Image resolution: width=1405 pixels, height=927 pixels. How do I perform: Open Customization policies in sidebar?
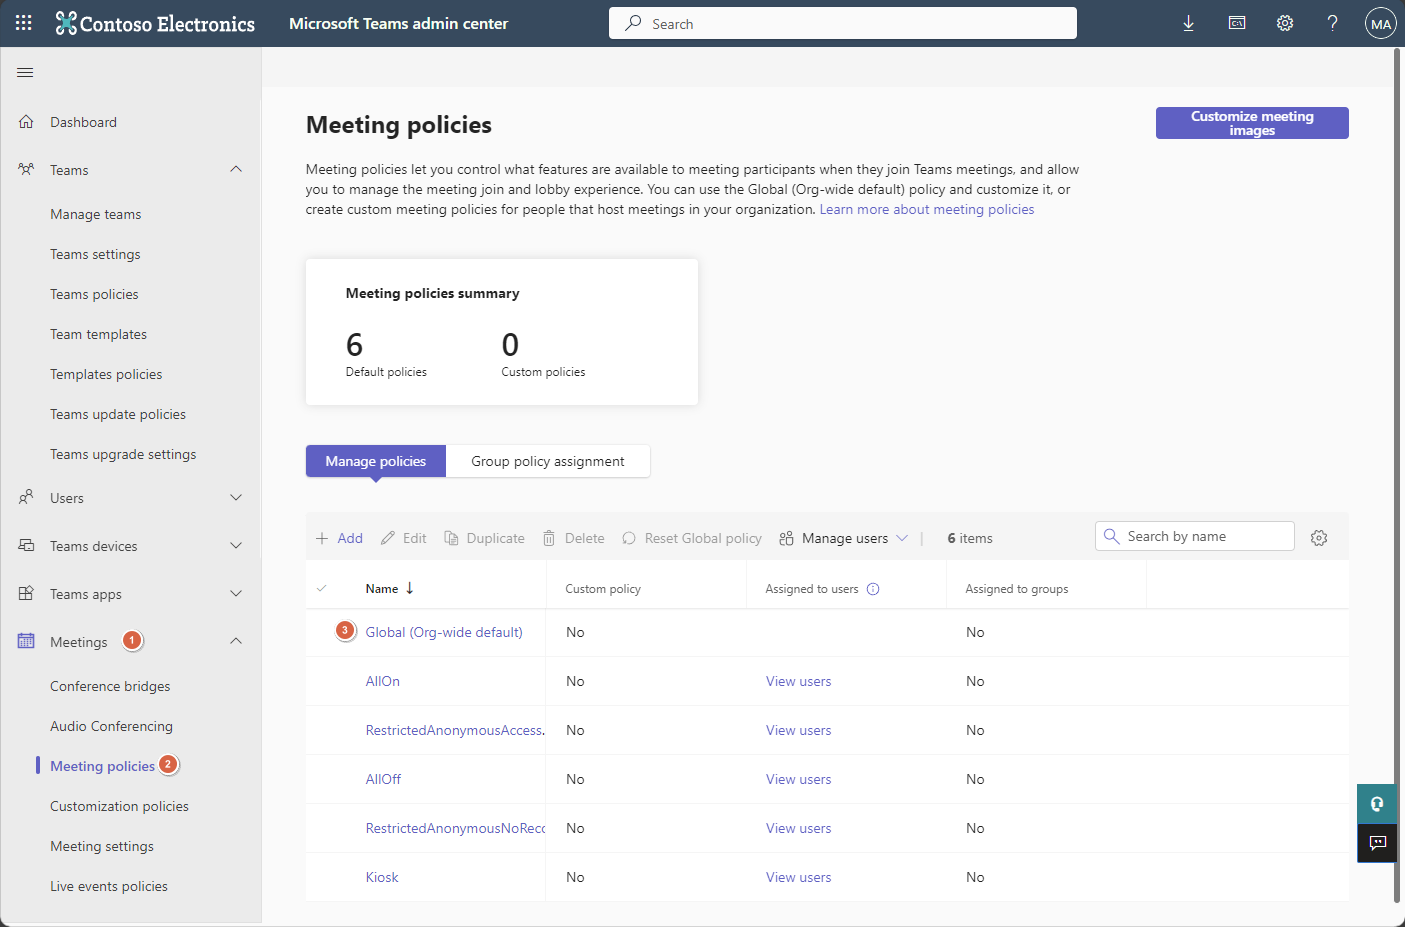[119, 806]
